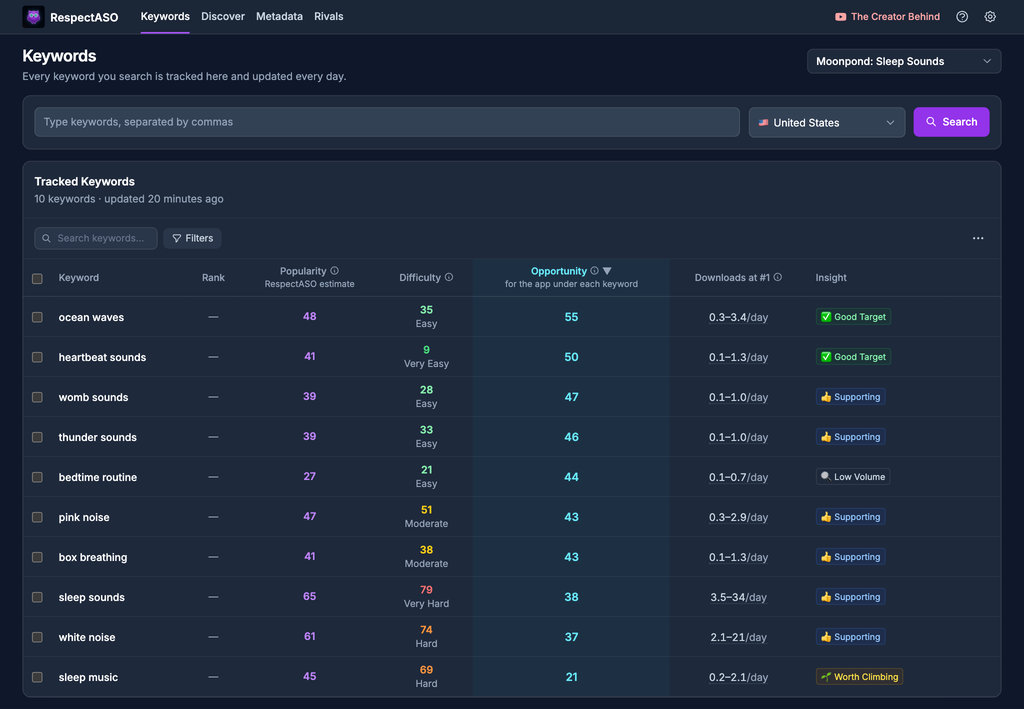Click the Popularity info icon
Image resolution: width=1024 pixels, height=709 pixels.
334,271
